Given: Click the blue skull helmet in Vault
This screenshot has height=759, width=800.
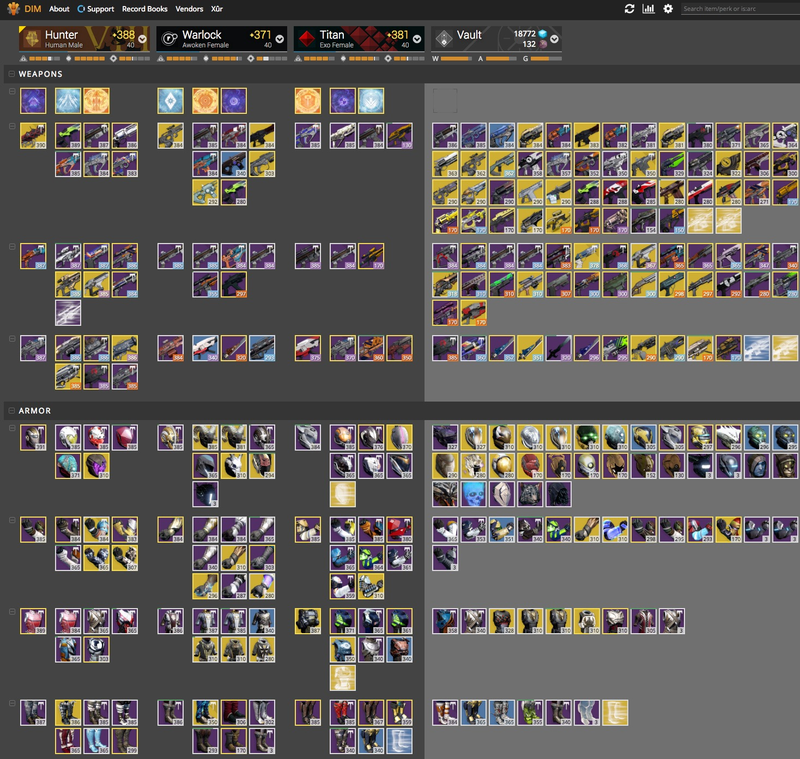Looking at the screenshot, I should 473,494.
